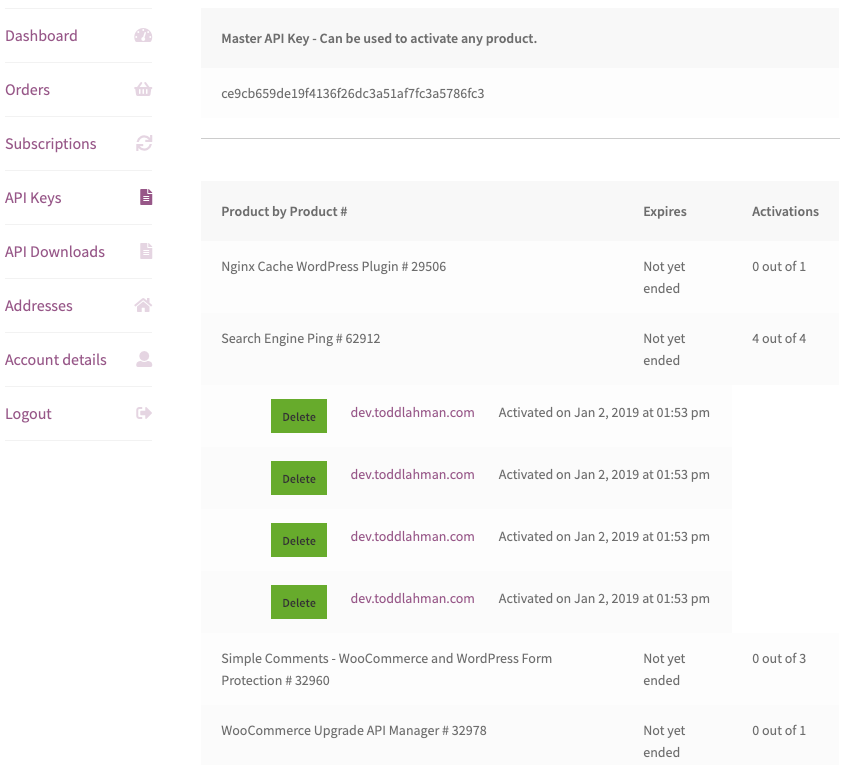Image resolution: width=845 pixels, height=765 pixels.
Task: Click the first Delete activation button
Action: (x=298, y=416)
